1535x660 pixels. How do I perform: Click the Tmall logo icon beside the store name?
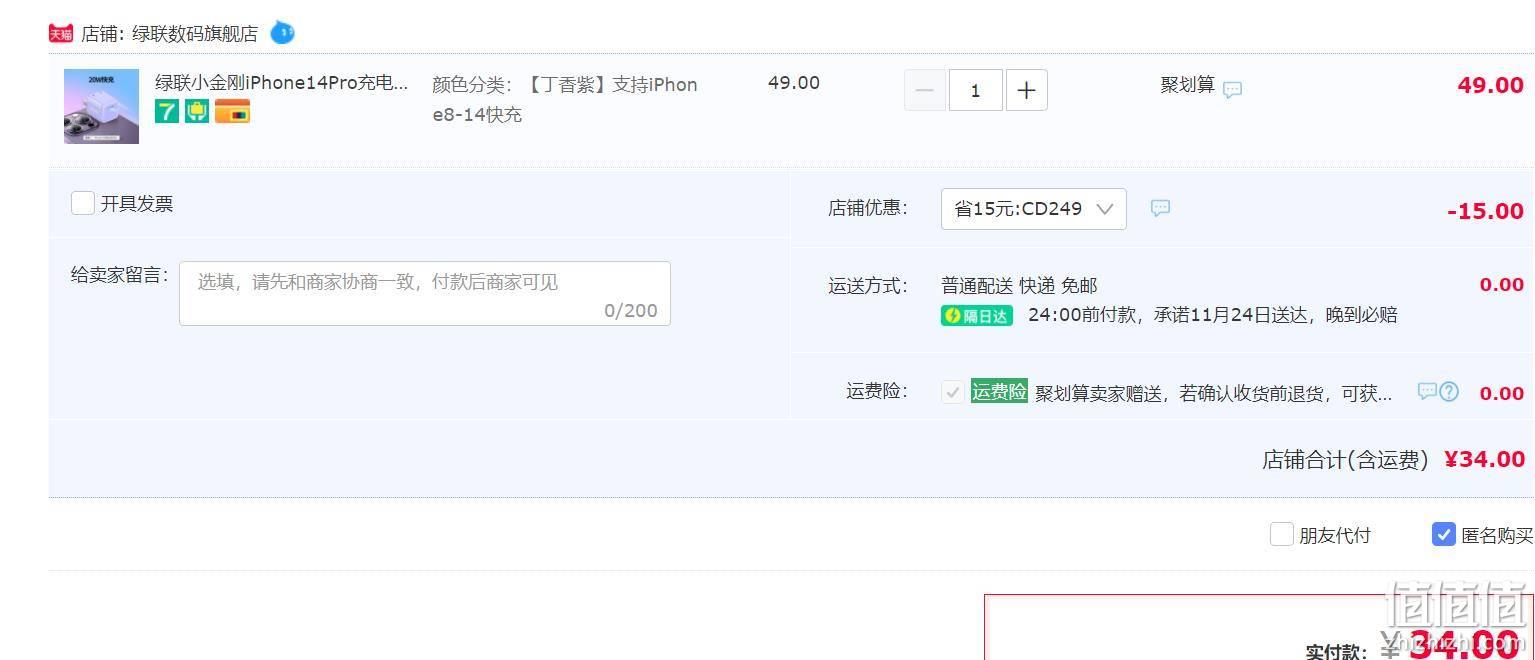click(x=61, y=33)
